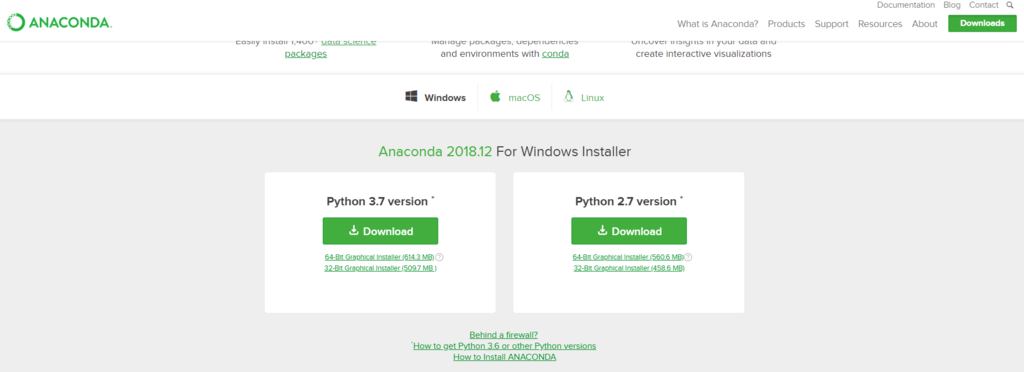Click the Apple macOS icon
1024x372 pixels.
click(x=495, y=97)
